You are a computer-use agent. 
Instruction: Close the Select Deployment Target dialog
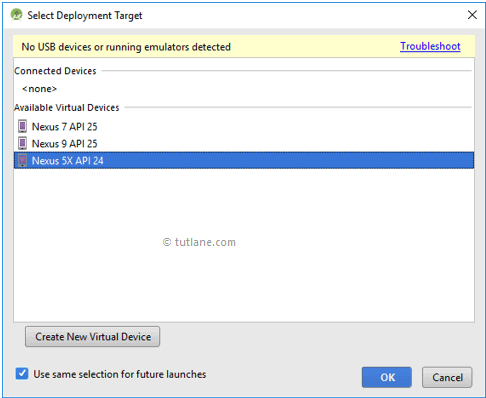[472, 15]
